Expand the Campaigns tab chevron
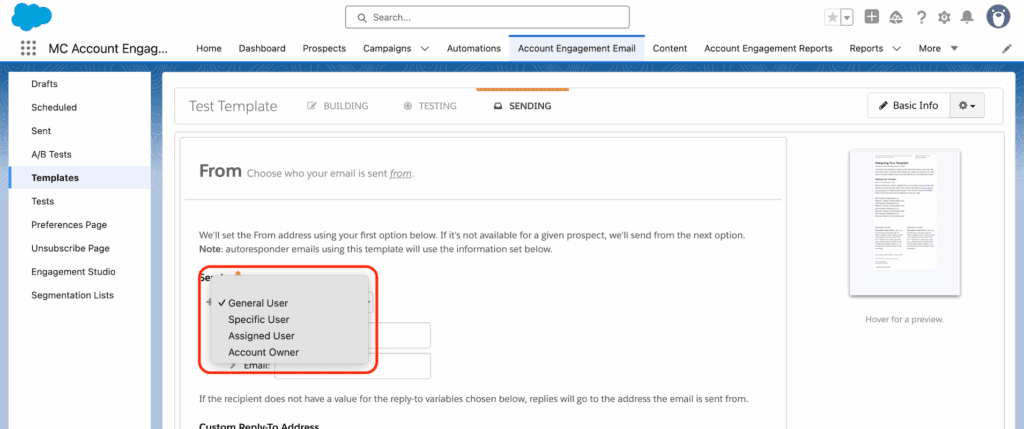This screenshot has width=1024, height=429. 425,48
